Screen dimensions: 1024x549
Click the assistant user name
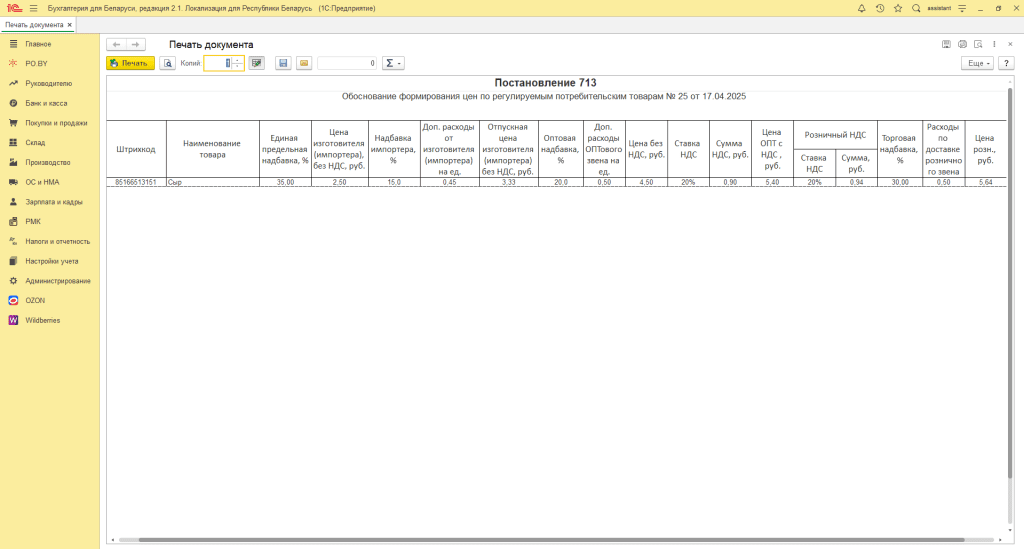coord(939,8)
